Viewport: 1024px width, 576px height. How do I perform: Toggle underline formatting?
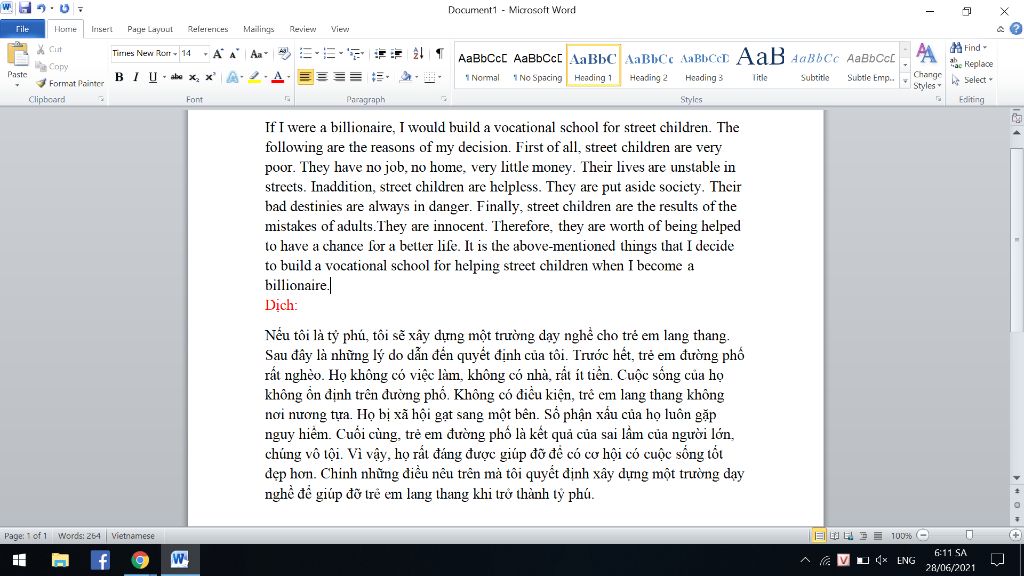point(152,77)
